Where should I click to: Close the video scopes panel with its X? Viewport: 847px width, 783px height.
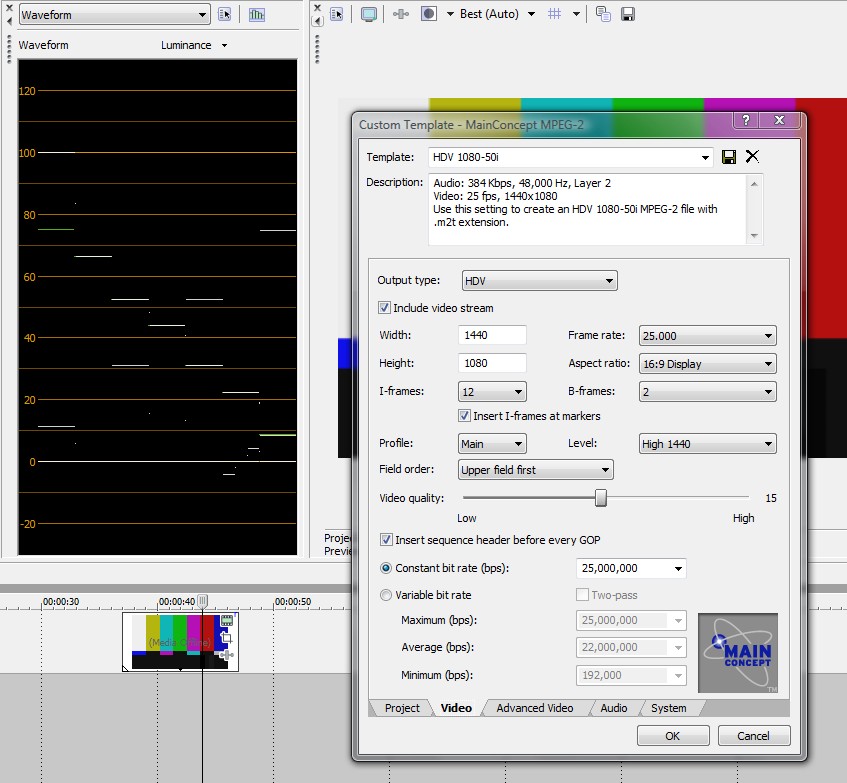[9, 8]
